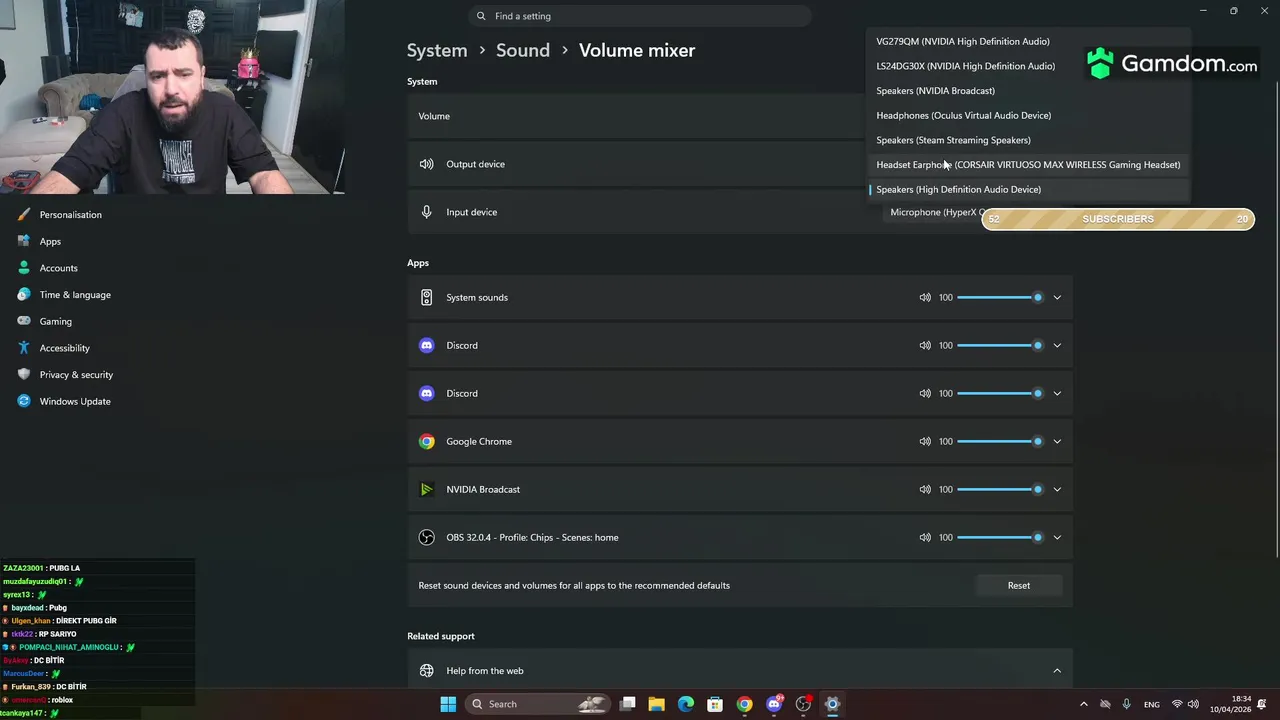Expand the first Discord row chevron

pos(1057,345)
